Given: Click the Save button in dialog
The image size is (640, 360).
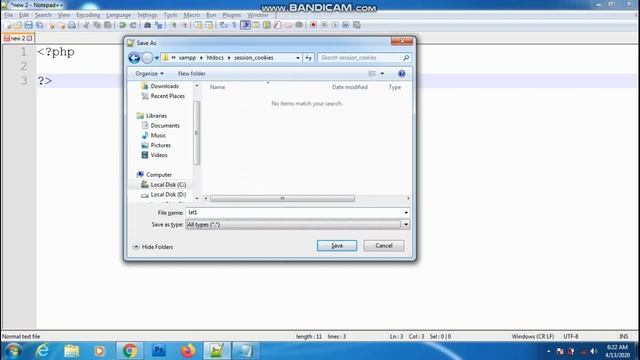Looking at the screenshot, I should point(337,246).
